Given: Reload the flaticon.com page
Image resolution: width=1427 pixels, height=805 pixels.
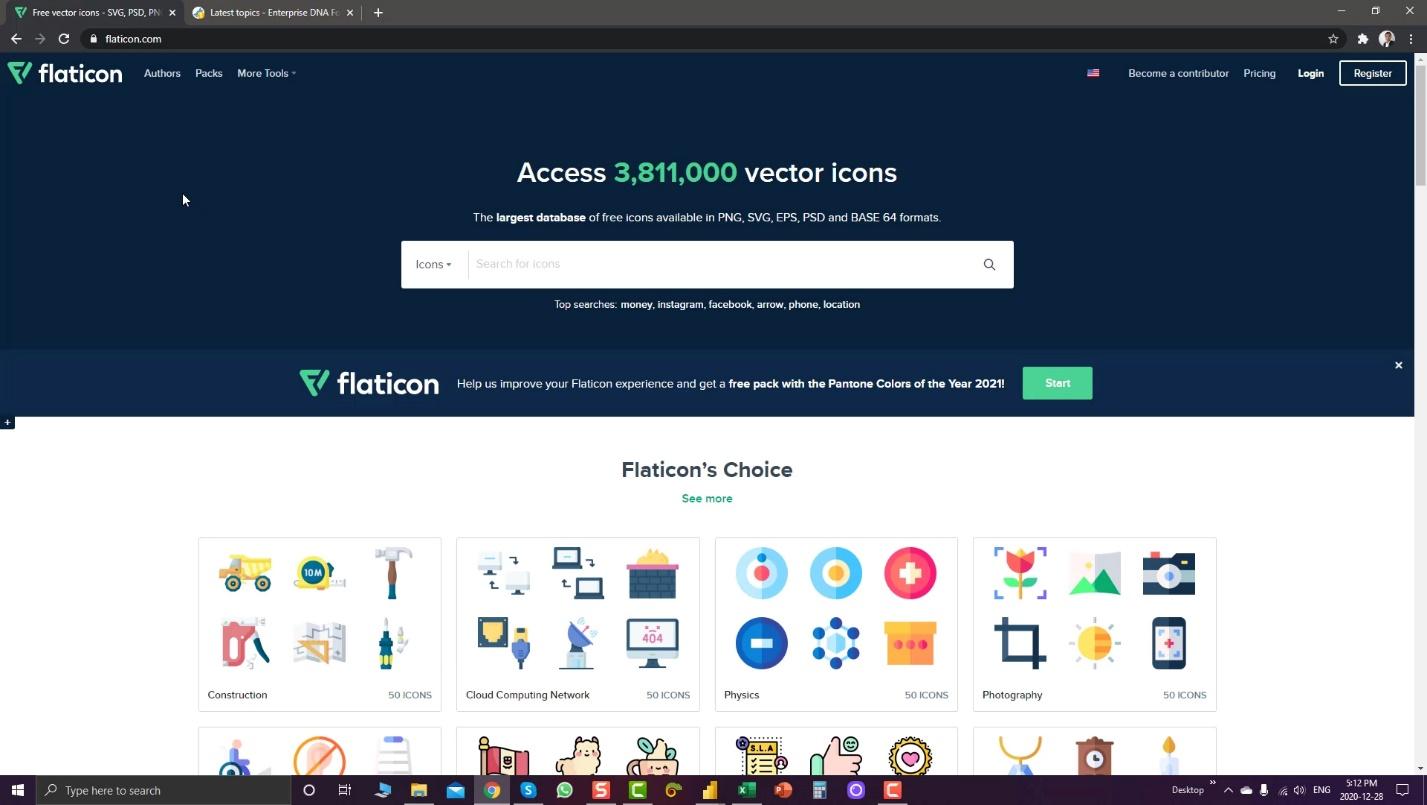Looking at the screenshot, I should (x=64, y=39).
